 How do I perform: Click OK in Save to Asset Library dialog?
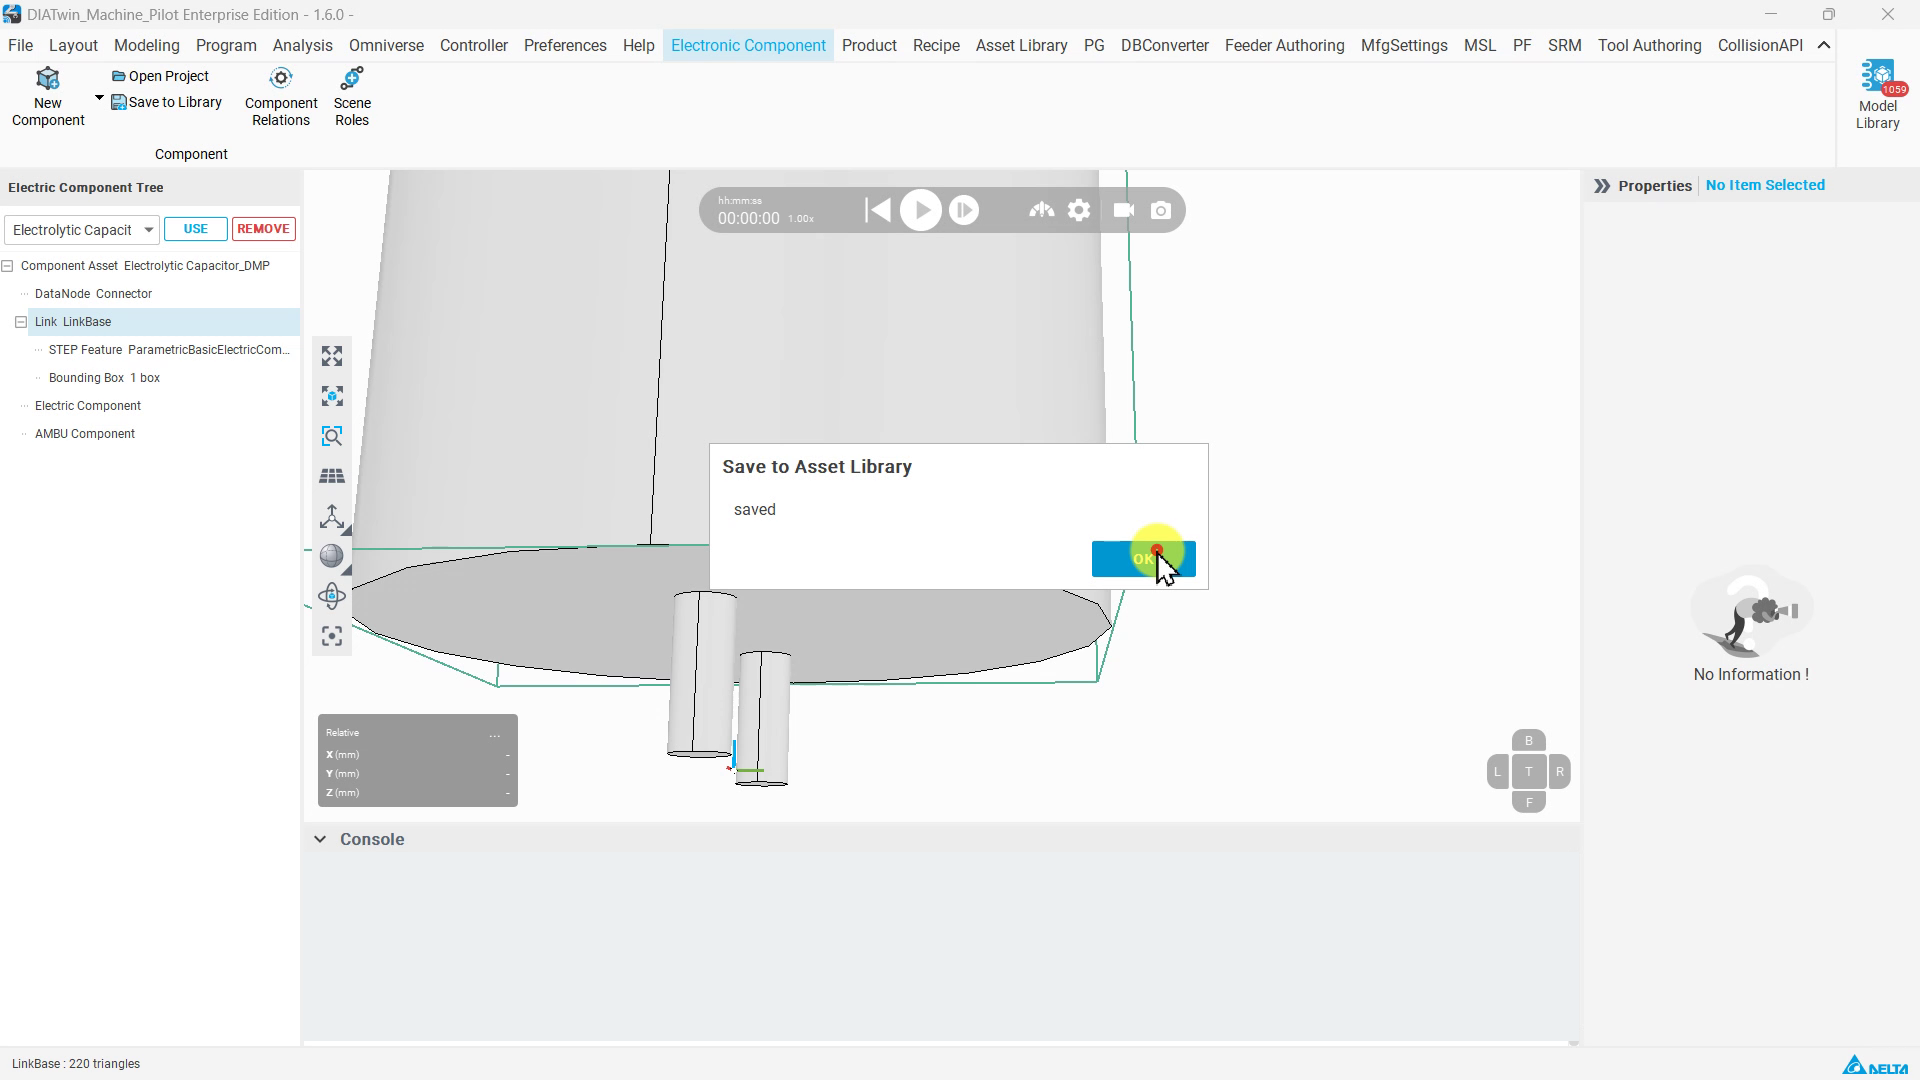[1143, 559]
